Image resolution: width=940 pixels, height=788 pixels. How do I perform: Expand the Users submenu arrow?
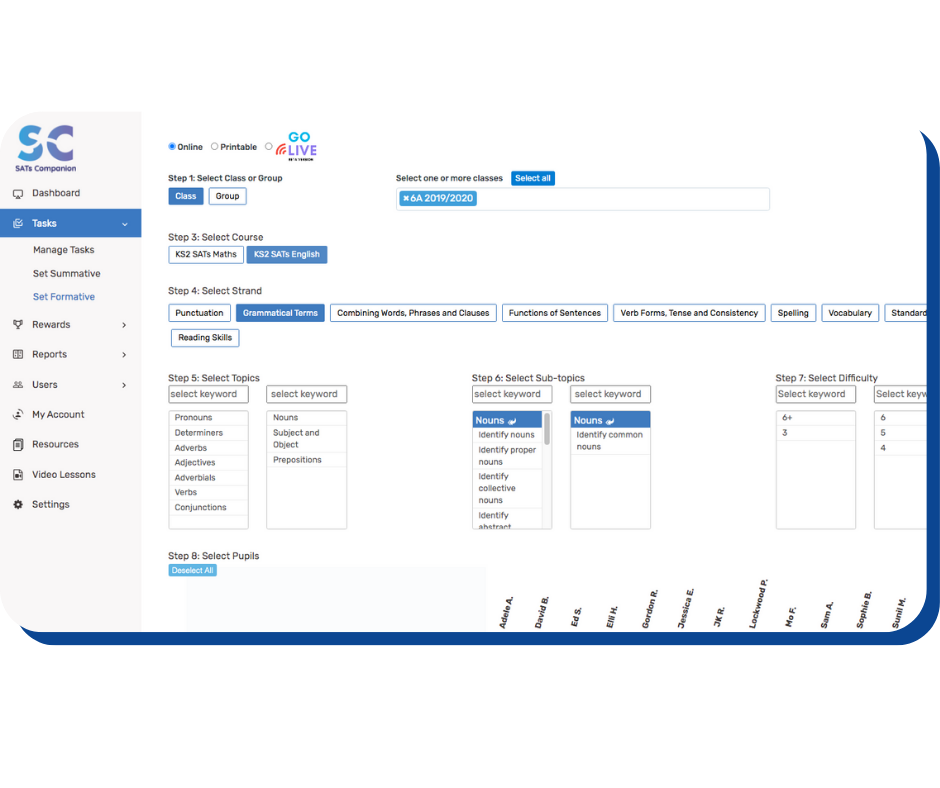tap(124, 384)
